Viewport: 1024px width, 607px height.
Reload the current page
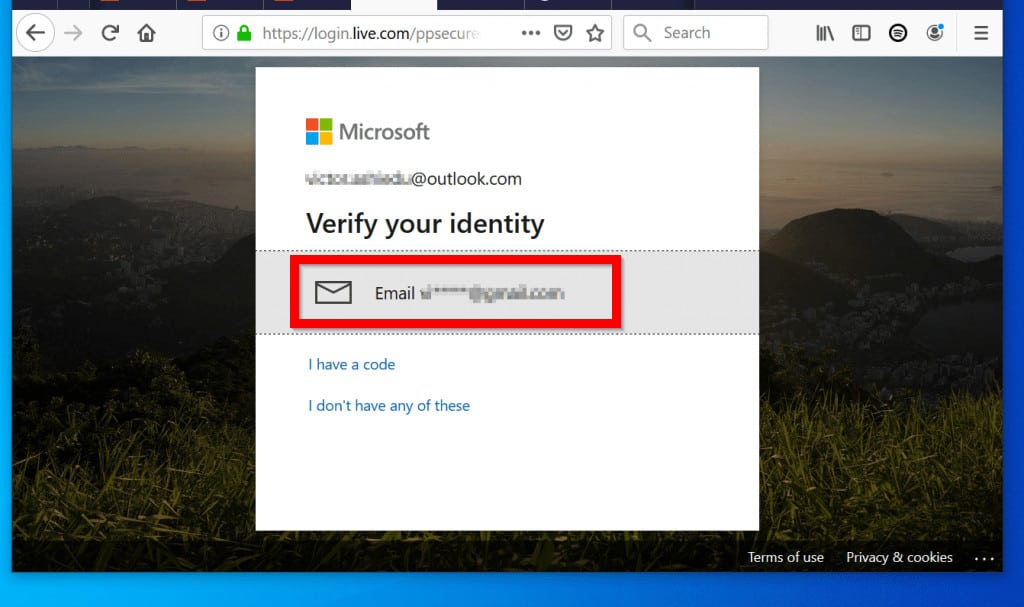click(109, 32)
